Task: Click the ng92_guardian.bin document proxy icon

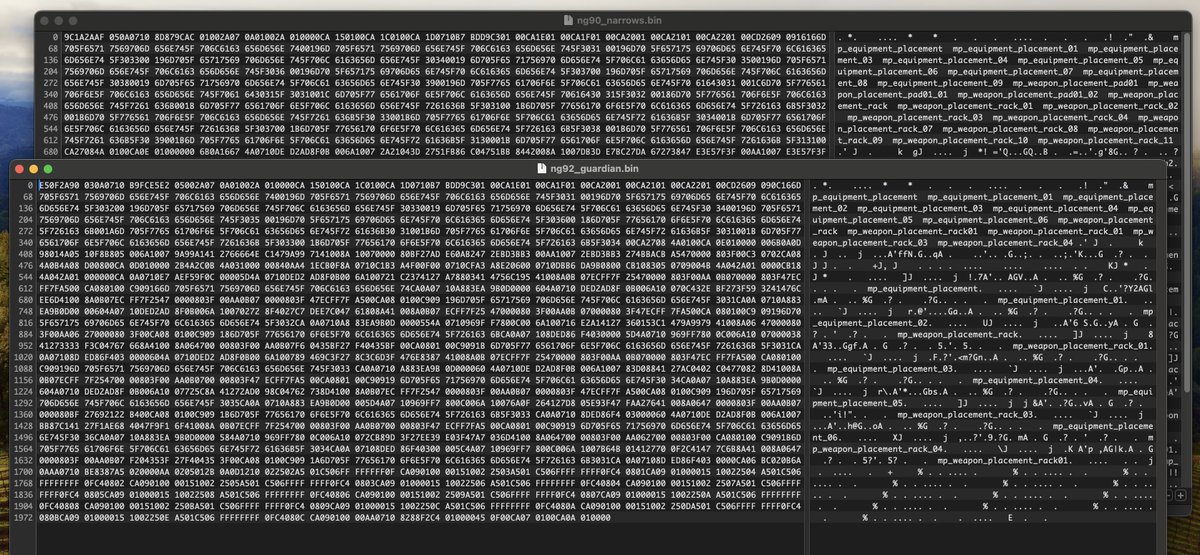Action: 541,169
